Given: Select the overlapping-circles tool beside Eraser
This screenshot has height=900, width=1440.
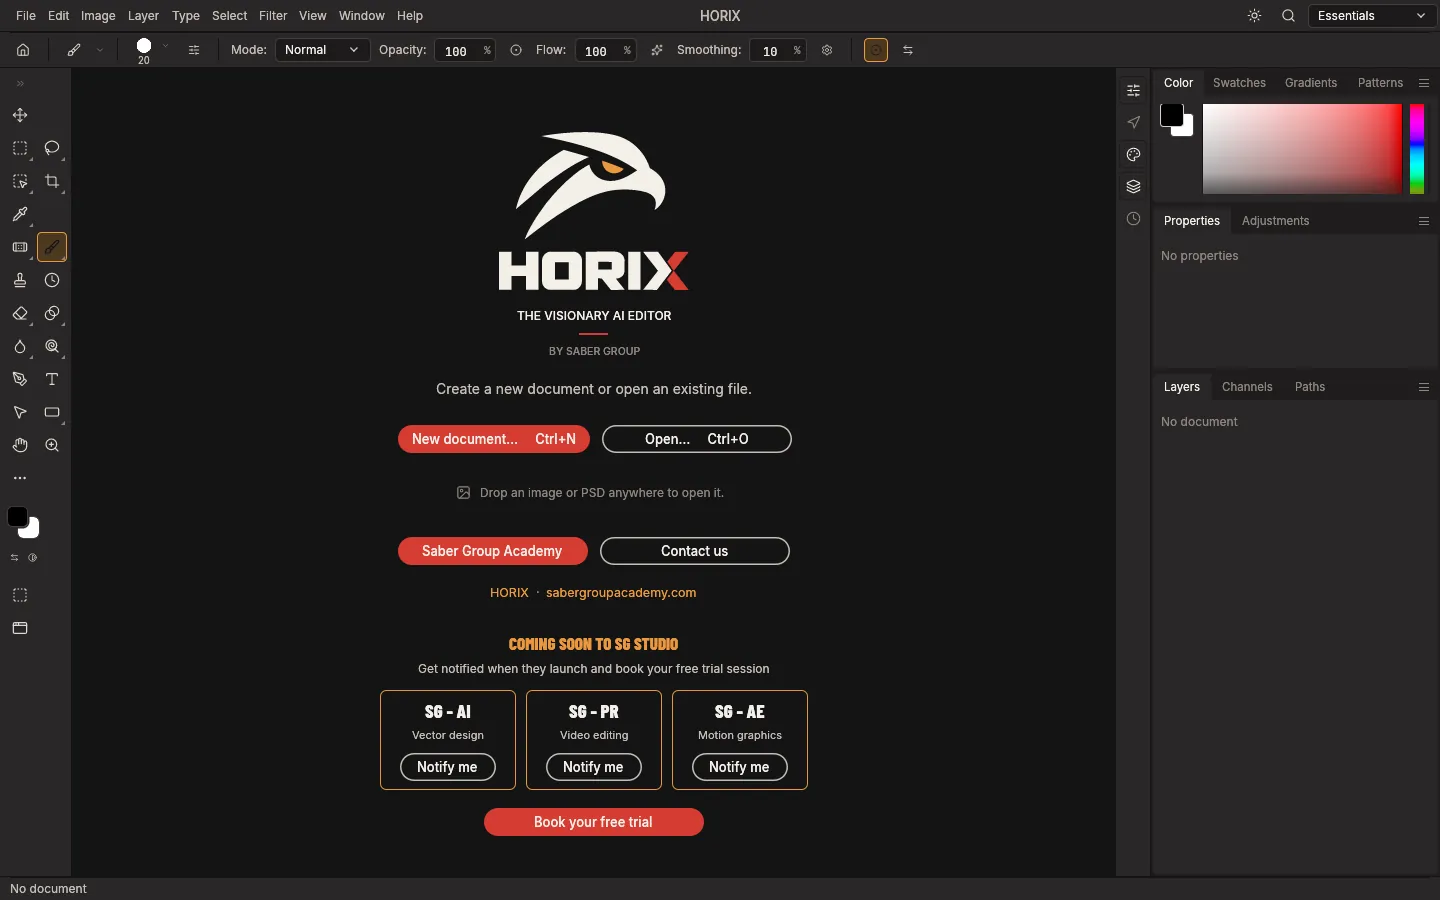Looking at the screenshot, I should coord(52,313).
